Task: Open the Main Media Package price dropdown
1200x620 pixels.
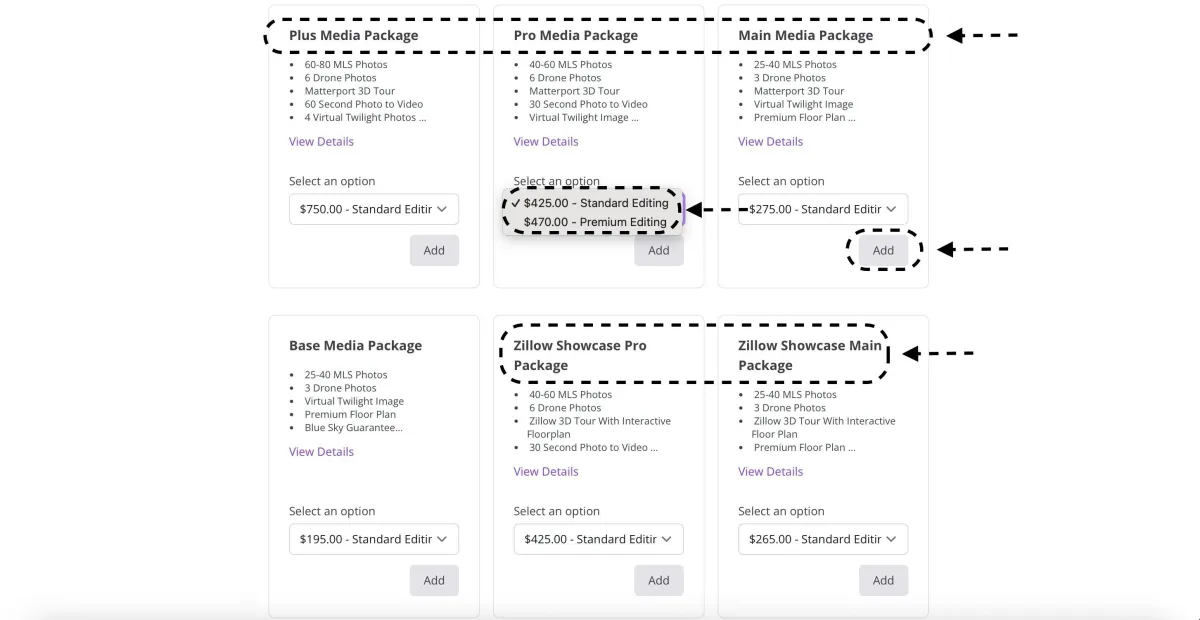Action: click(x=823, y=209)
